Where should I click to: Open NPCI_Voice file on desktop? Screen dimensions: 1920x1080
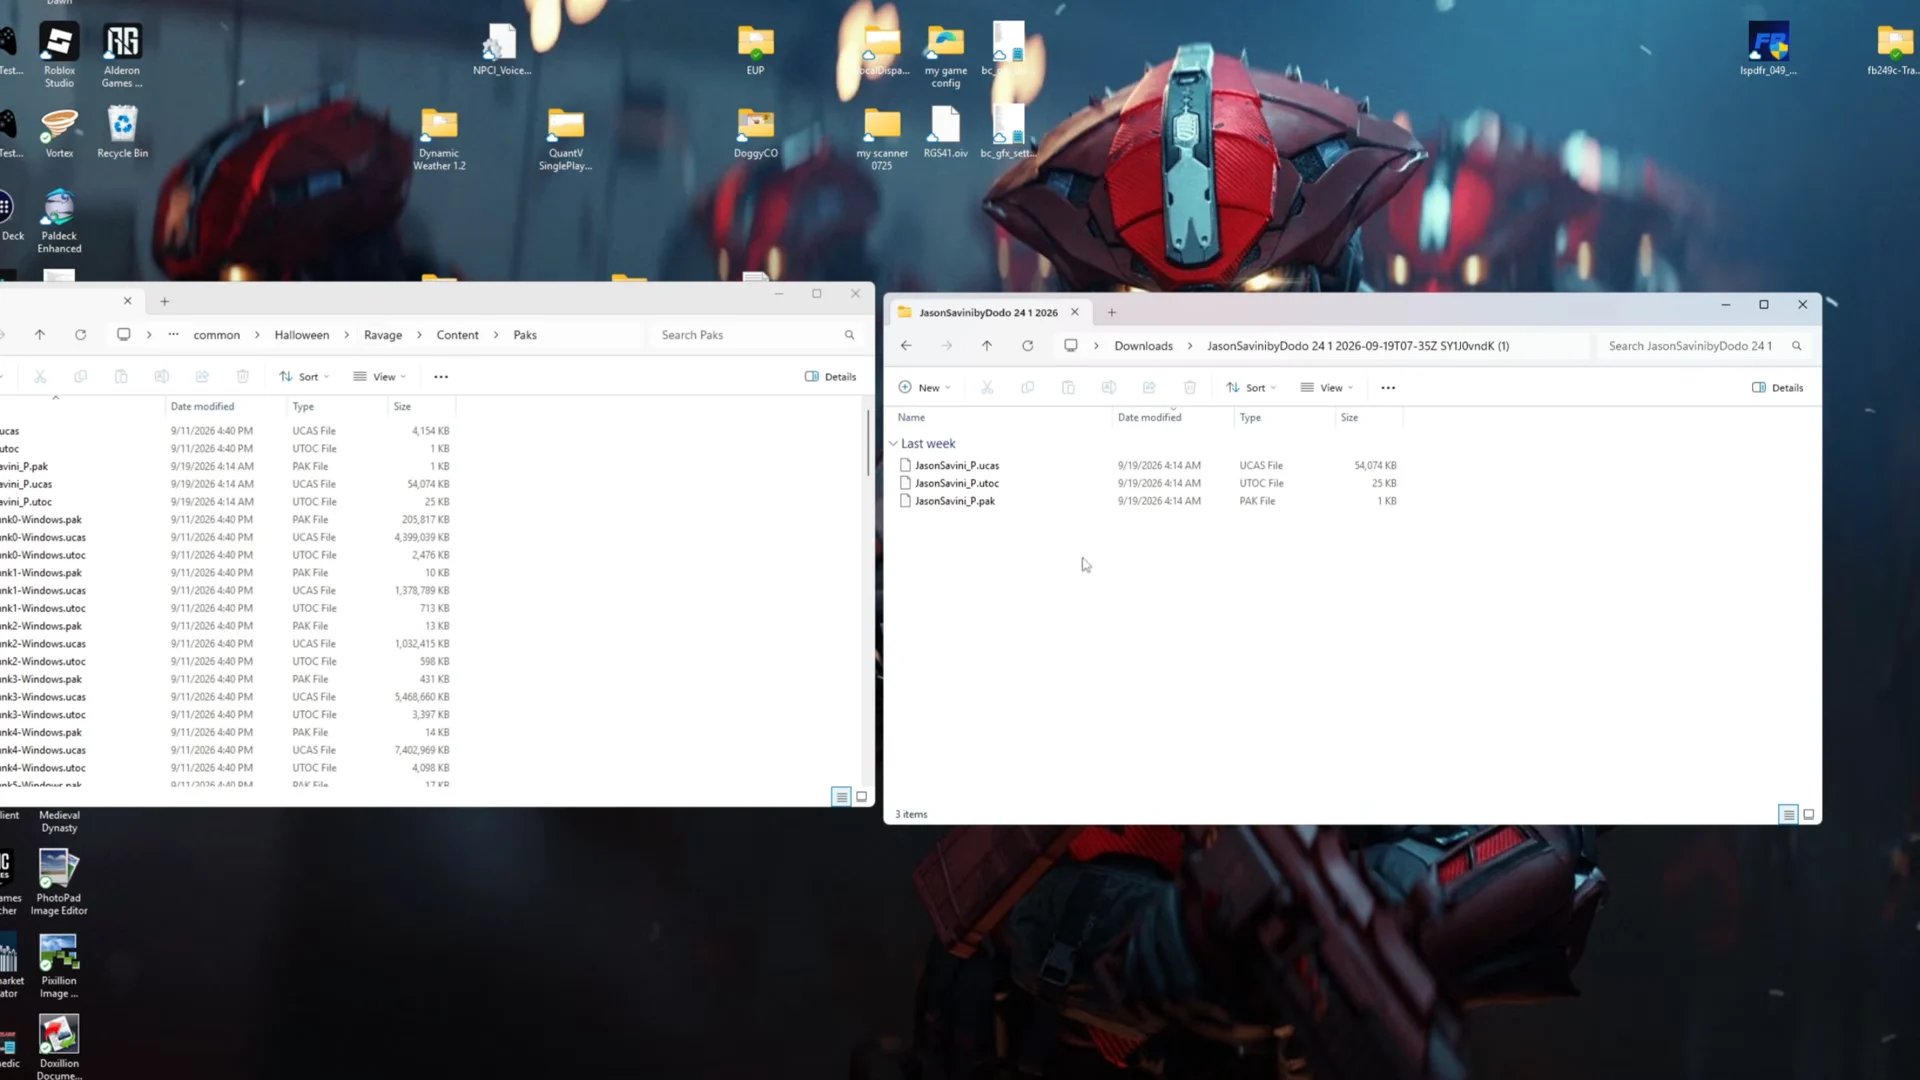point(501,50)
